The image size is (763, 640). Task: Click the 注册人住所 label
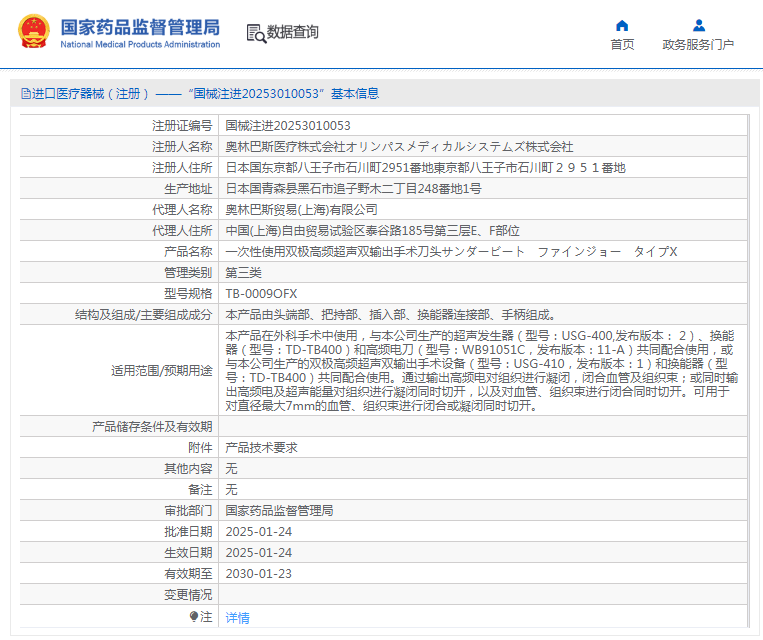tap(182, 167)
